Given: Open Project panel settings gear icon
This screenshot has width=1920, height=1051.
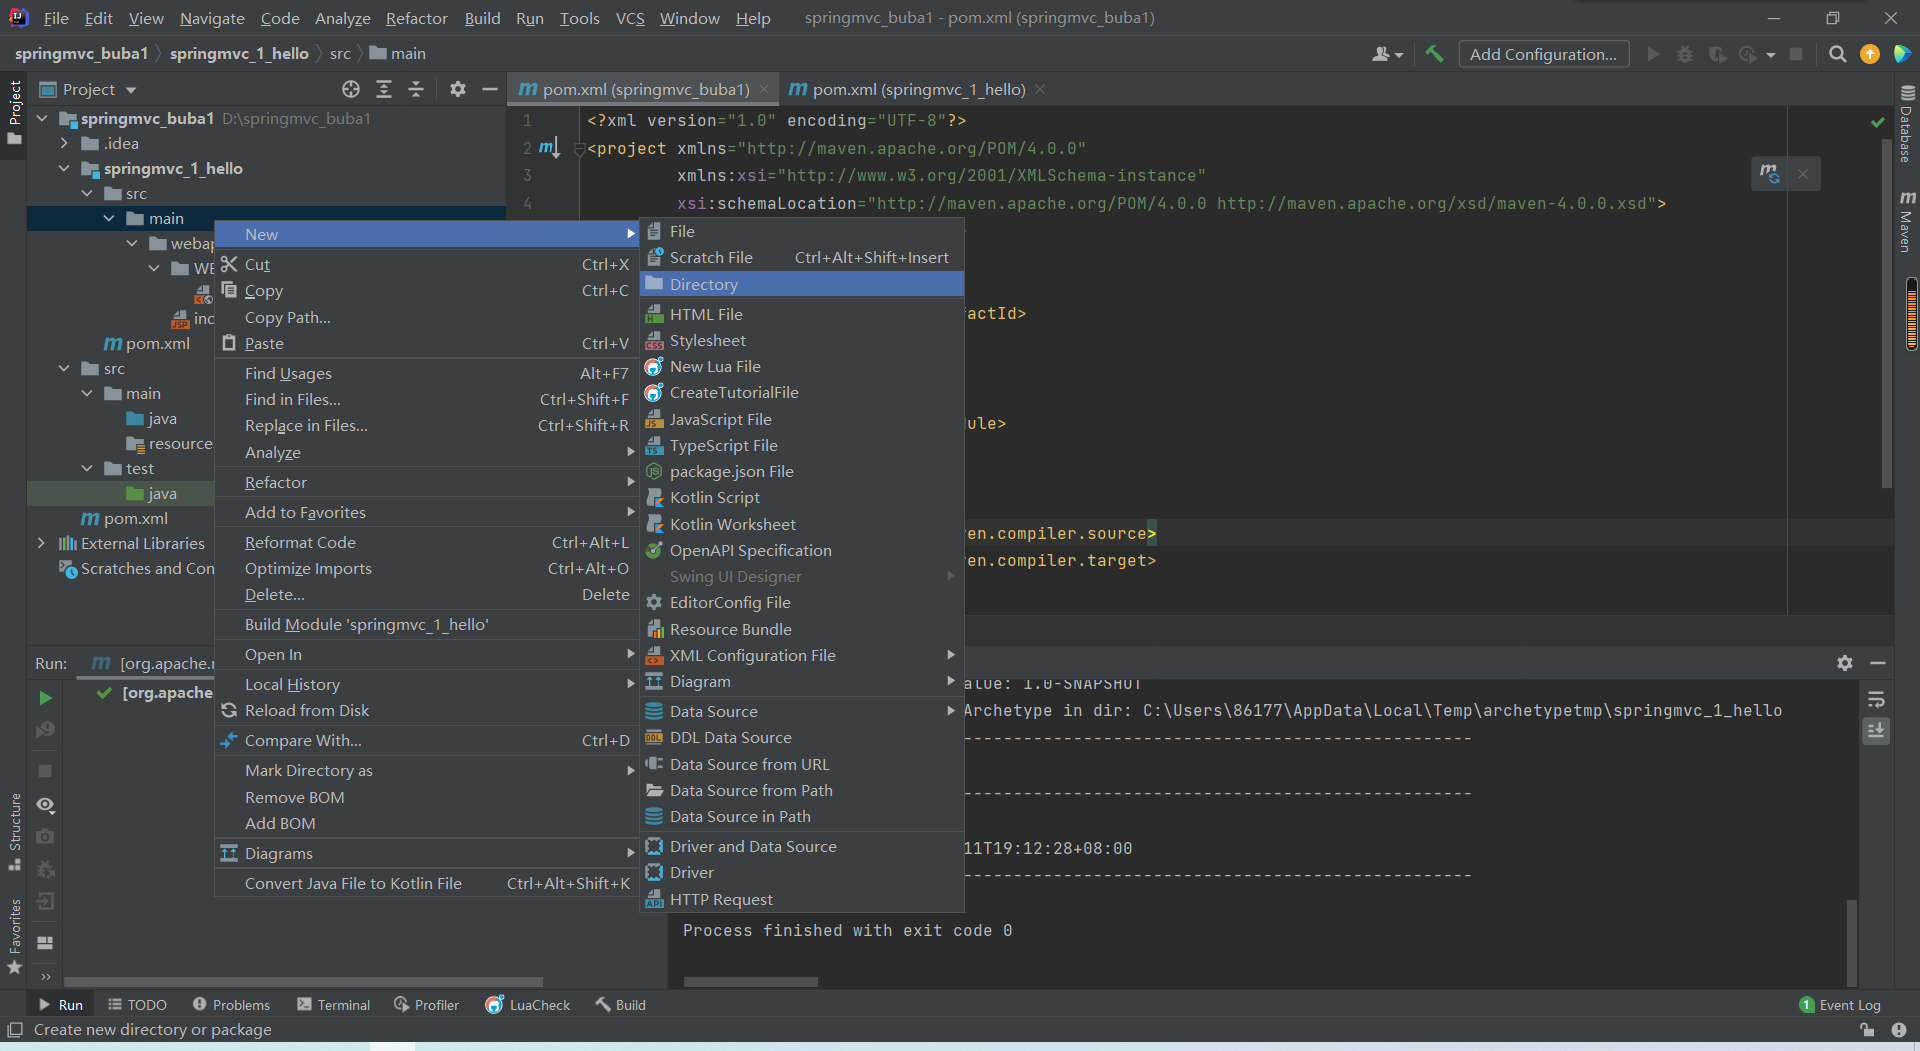Looking at the screenshot, I should point(458,89).
